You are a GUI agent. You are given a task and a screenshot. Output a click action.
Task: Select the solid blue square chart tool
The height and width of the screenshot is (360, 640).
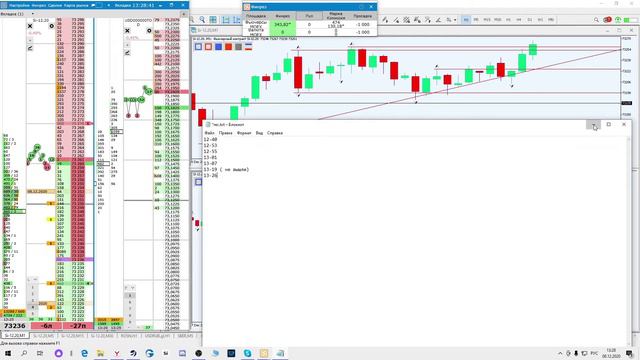coord(218,47)
